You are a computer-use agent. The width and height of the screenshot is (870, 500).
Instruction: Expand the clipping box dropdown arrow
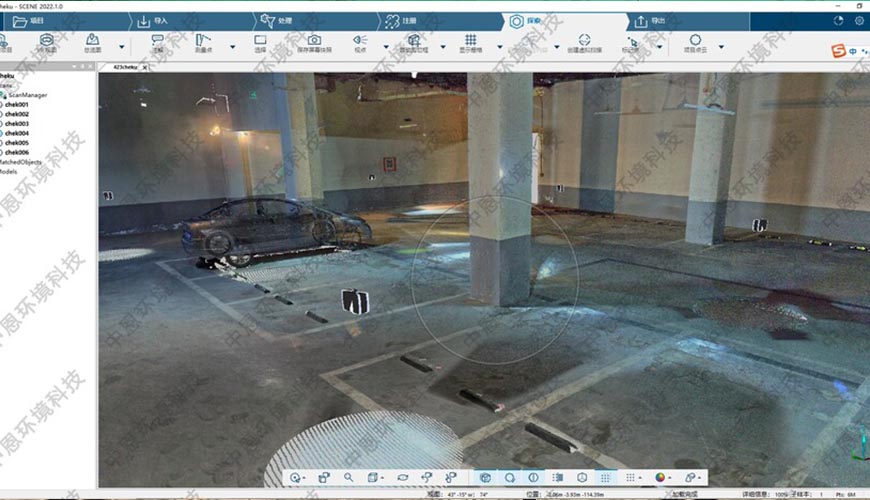[443, 47]
